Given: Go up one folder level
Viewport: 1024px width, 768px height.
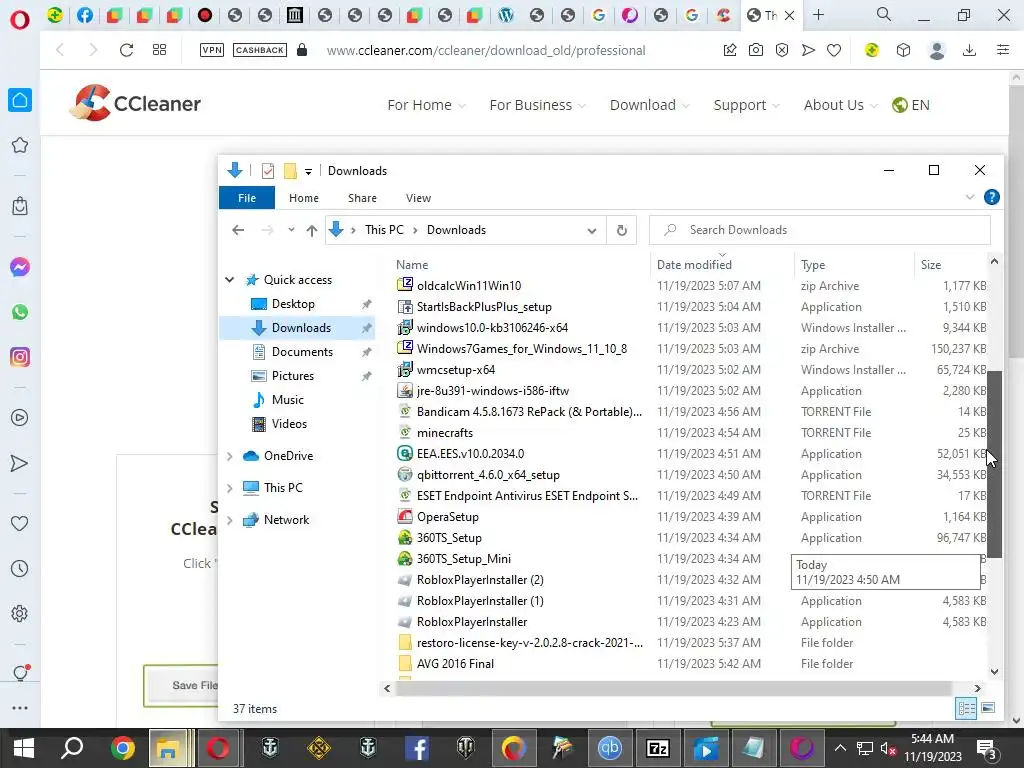Looking at the screenshot, I should [312, 230].
